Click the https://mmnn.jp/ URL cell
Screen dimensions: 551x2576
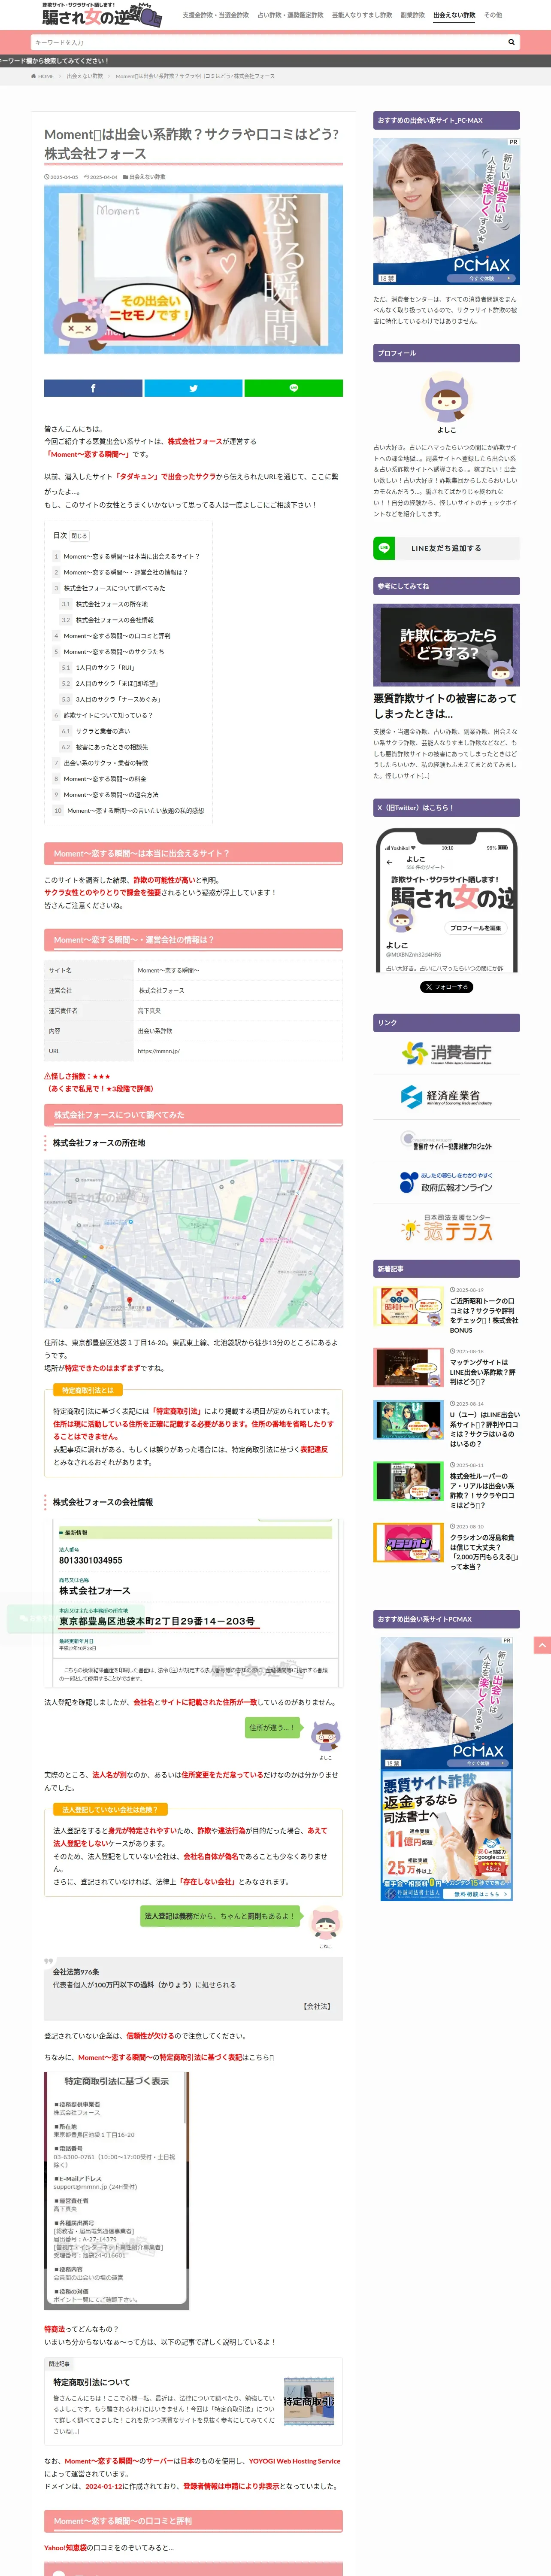click(x=238, y=1051)
